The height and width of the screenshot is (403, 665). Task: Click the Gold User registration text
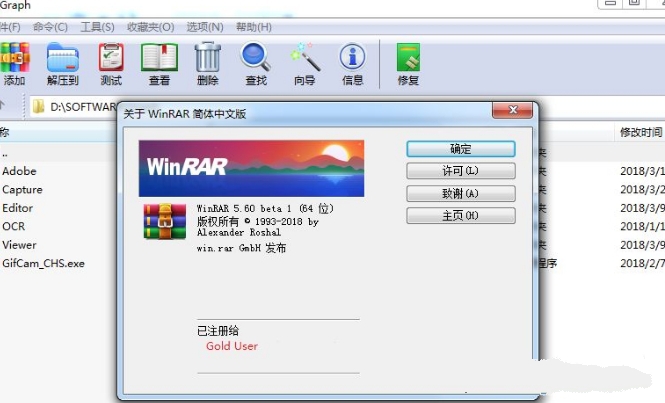coord(232,346)
